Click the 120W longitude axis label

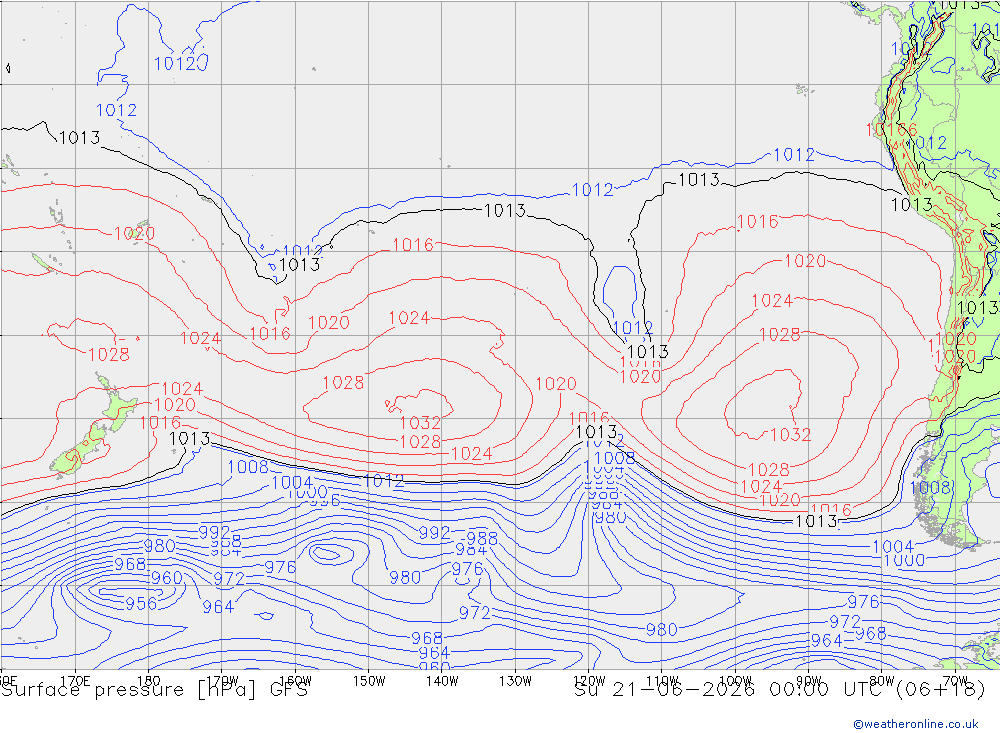click(x=589, y=681)
